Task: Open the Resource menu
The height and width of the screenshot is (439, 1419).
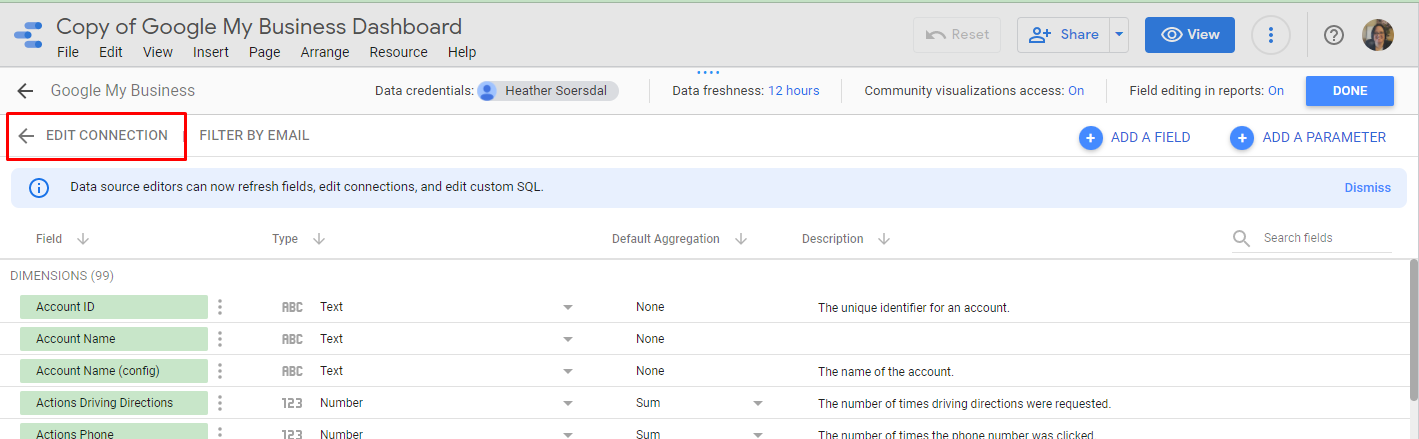Action: [x=398, y=52]
